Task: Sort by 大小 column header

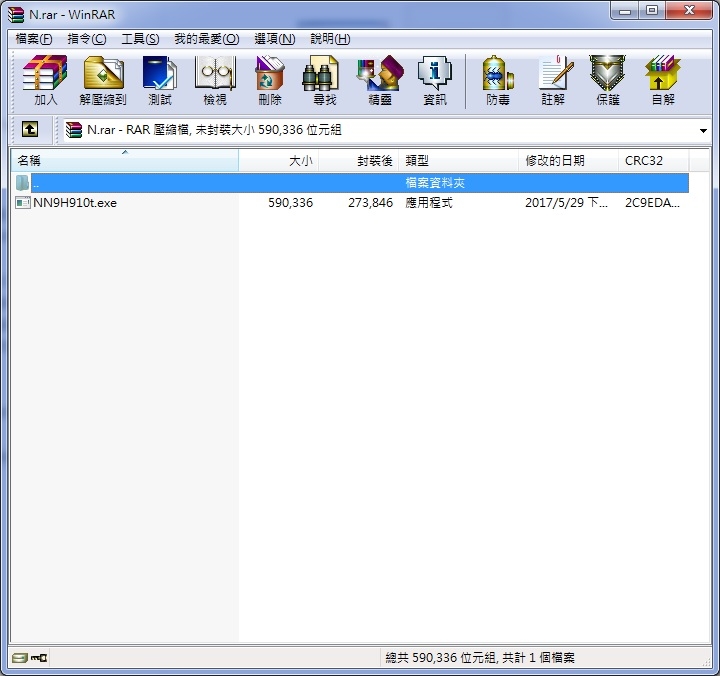Action: pyautogui.click(x=279, y=161)
